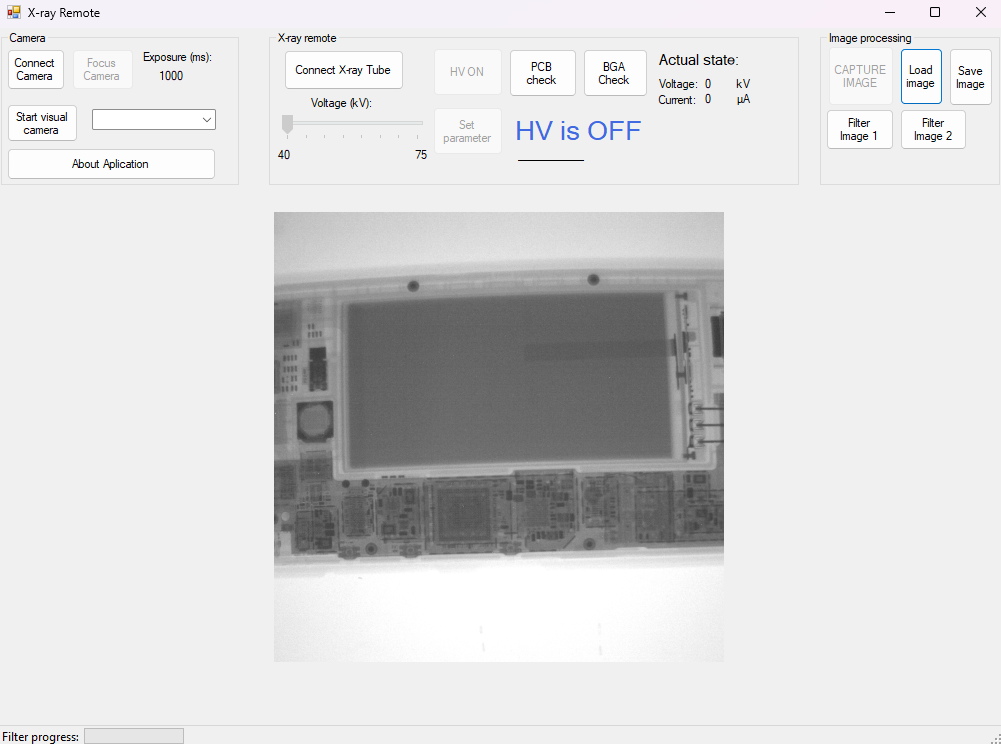
Task: Click the X-ray image of the circuit board
Action: [499, 437]
